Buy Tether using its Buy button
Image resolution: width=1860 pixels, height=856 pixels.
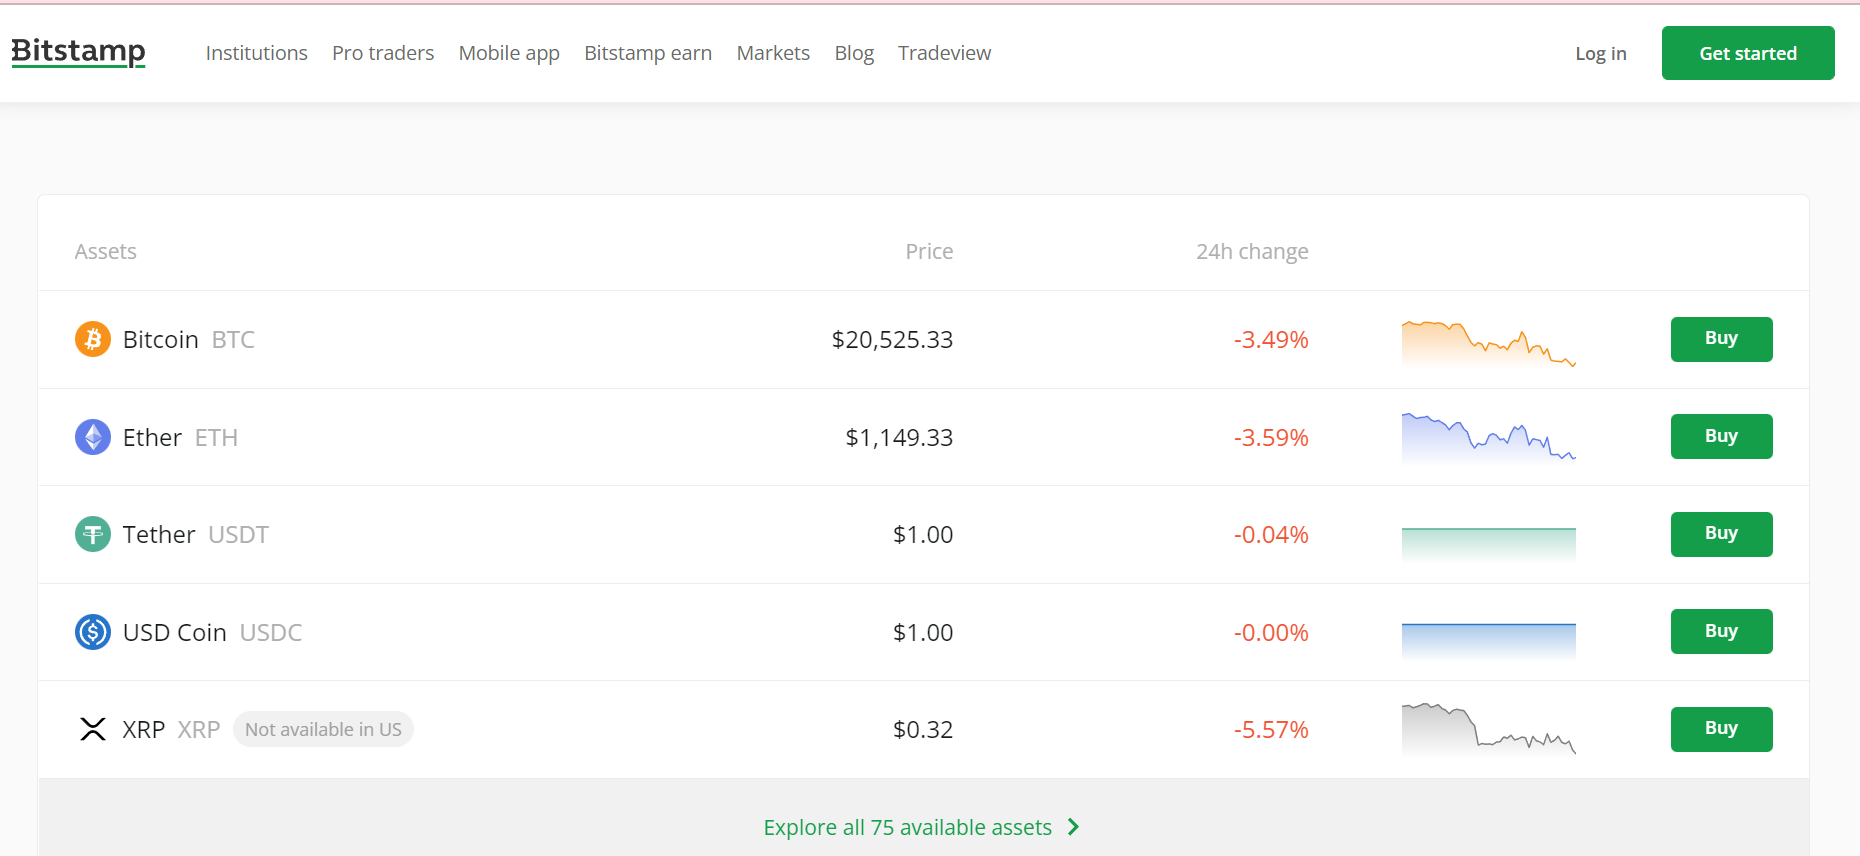pyautogui.click(x=1721, y=534)
